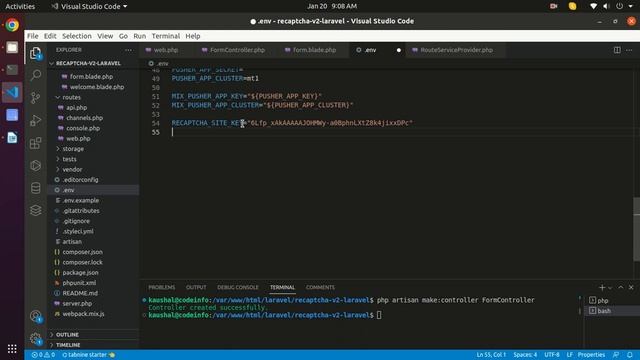Click the feedback icon in status bar
Screen dimensions: 640x360
pos(616,355)
